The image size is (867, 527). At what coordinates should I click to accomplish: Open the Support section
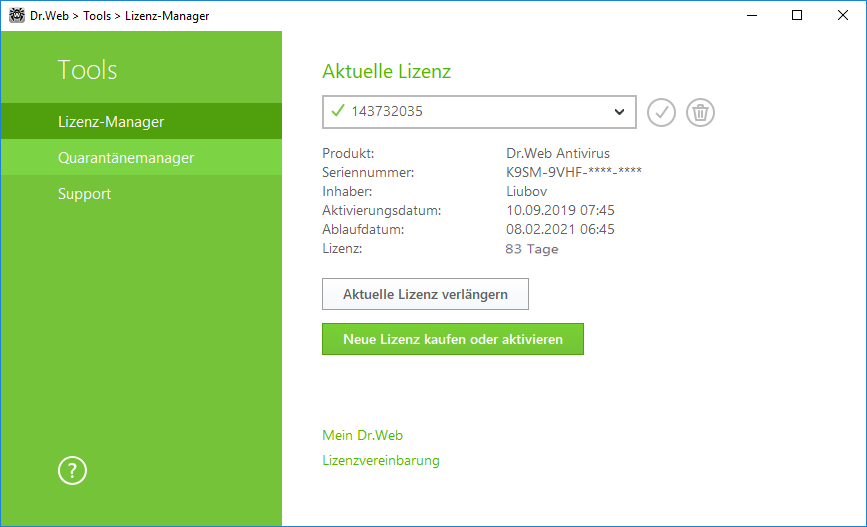point(142,194)
